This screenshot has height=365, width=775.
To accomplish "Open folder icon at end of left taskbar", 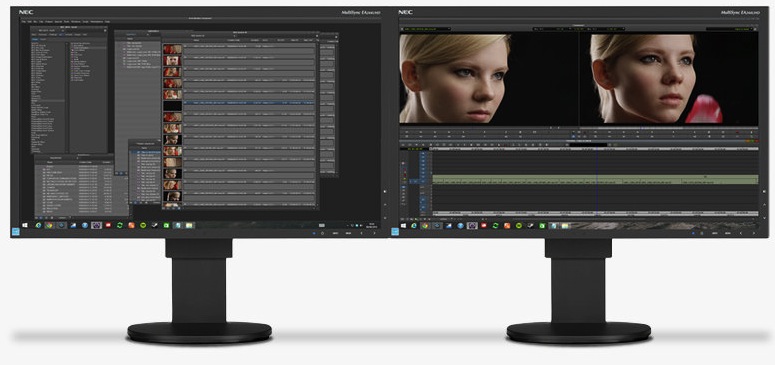I will [189, 225].
